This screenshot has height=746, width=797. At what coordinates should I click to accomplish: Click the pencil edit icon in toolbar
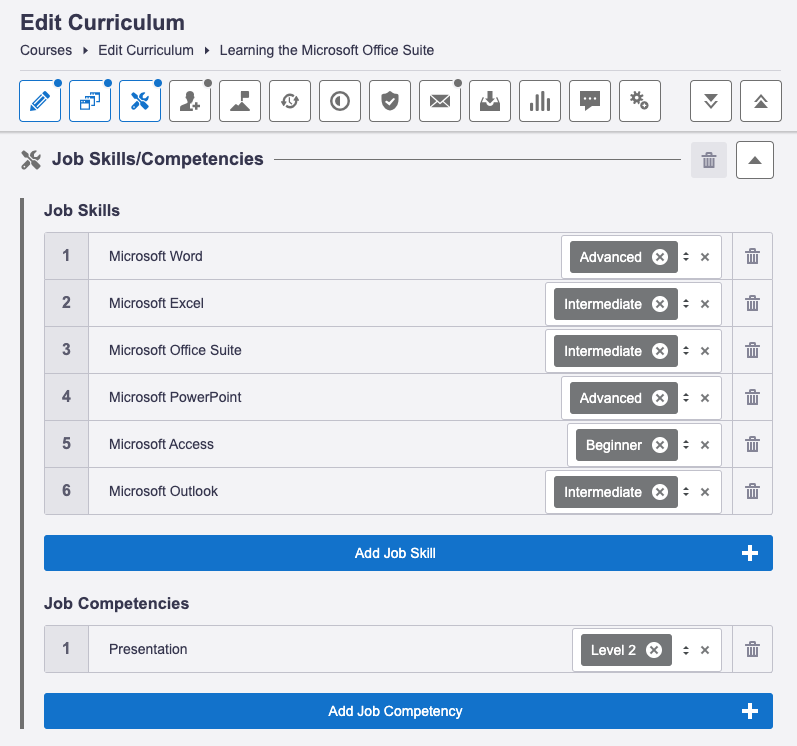tap(40, 101)
